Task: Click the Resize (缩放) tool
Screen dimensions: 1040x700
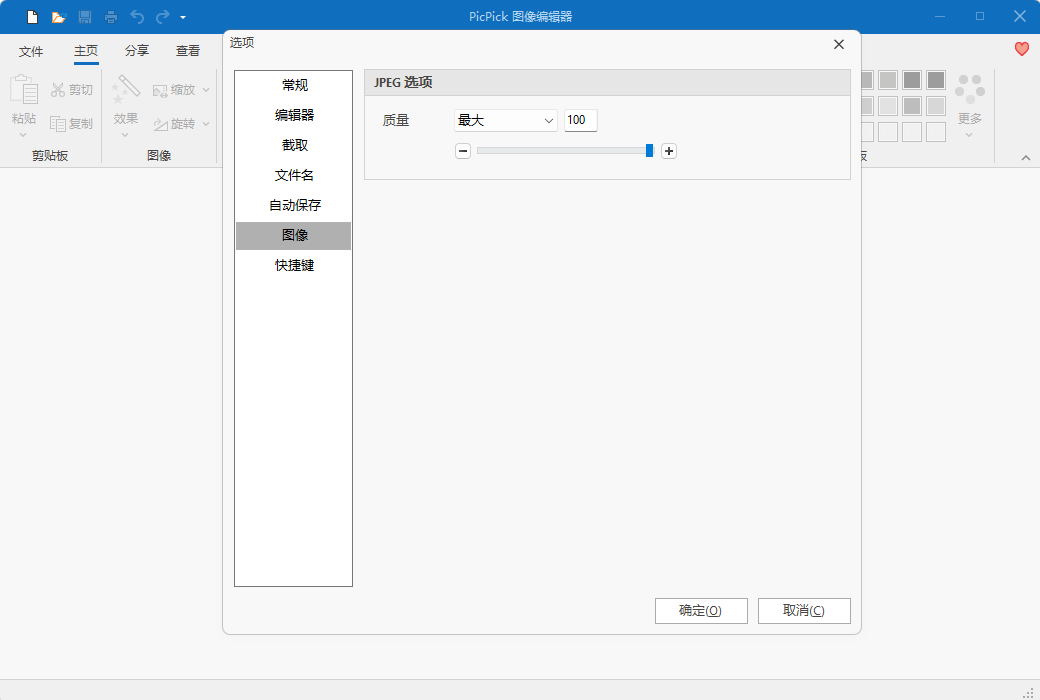Action: (174, 90)
